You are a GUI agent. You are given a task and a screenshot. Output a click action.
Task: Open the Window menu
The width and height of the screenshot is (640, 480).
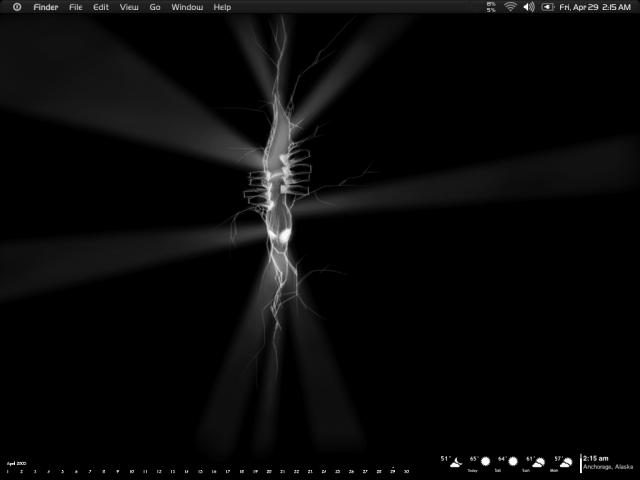[x=187, y=7]
